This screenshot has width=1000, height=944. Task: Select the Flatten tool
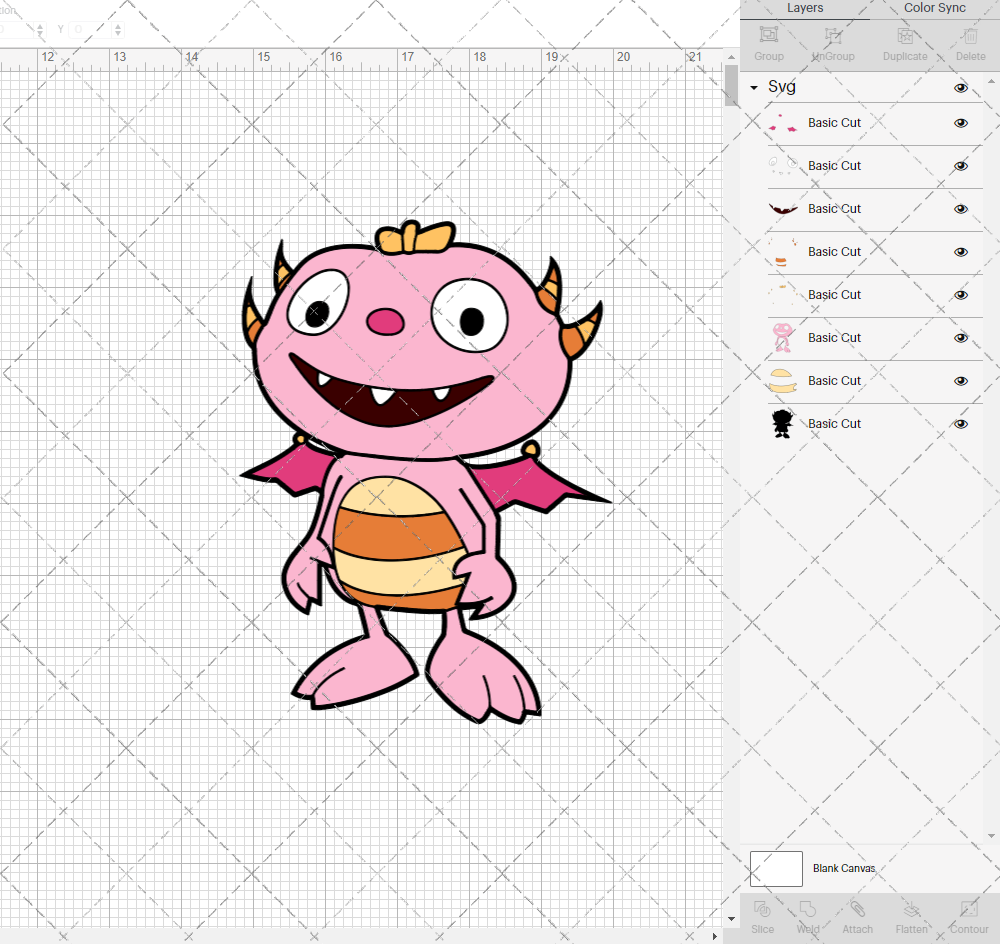click(911, 917)
